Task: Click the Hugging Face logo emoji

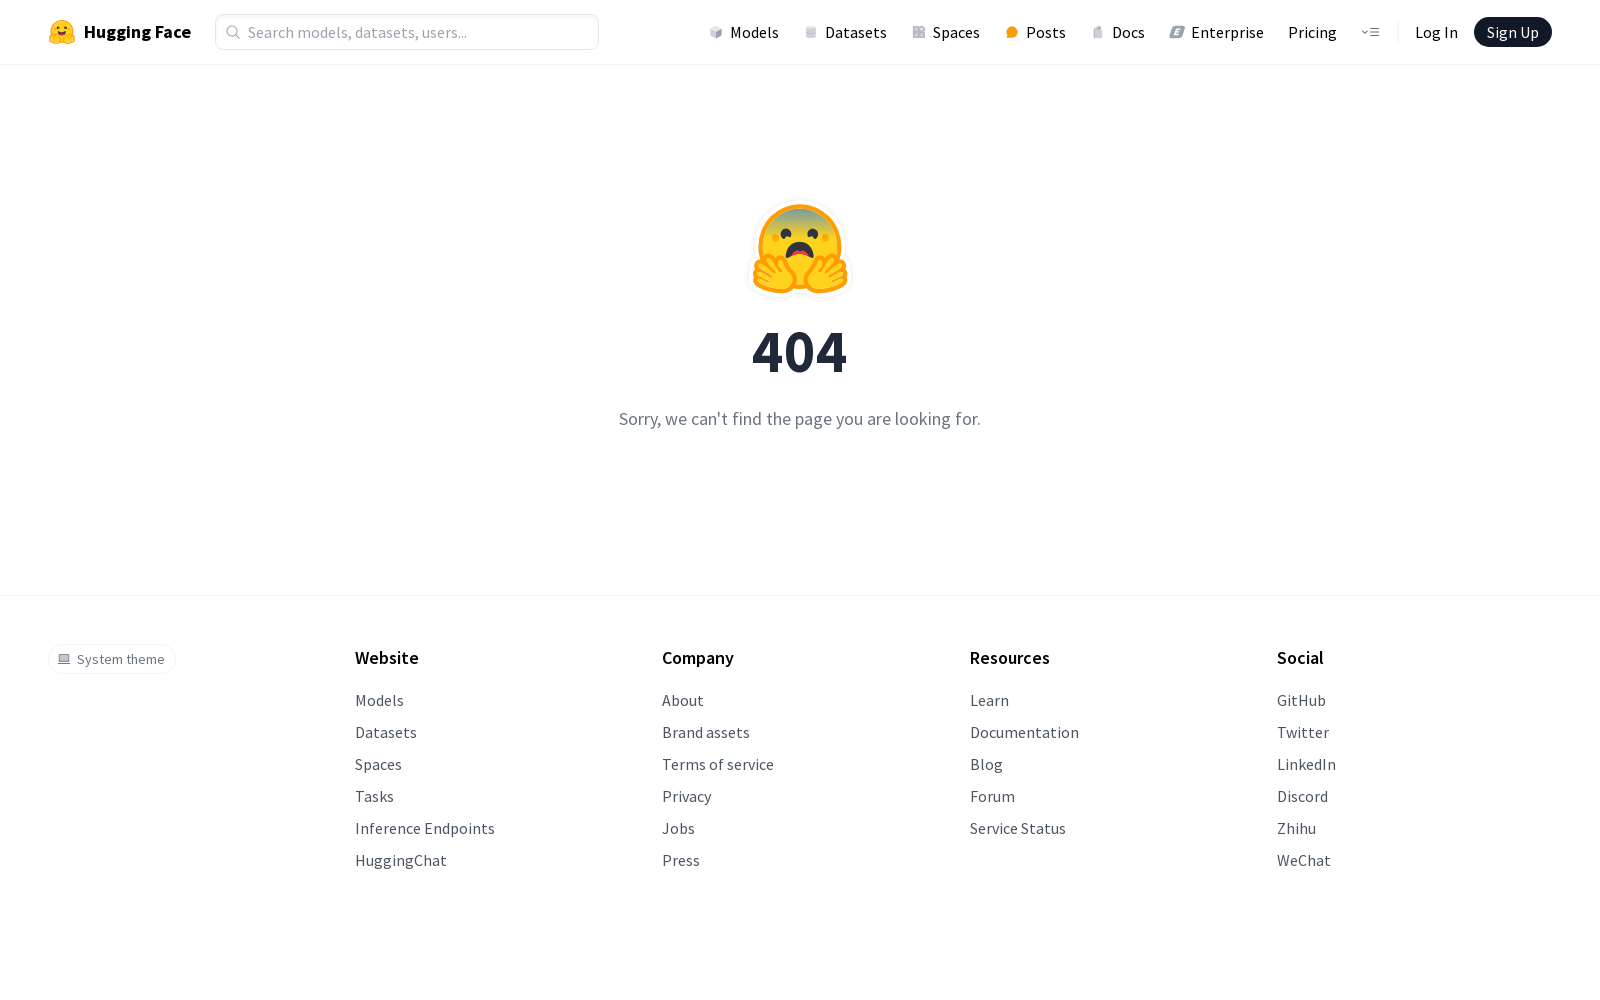Action: pyautogui.click(x=62, y=32)
